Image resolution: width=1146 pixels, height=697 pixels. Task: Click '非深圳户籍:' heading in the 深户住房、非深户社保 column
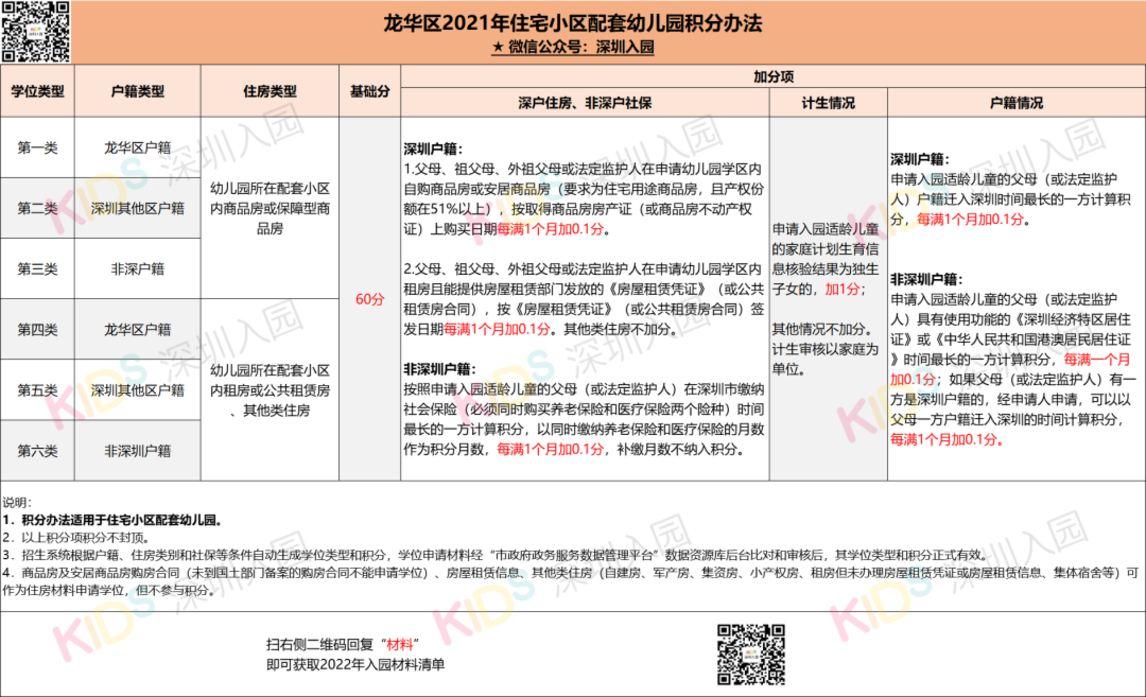click(x=440, y=369)
